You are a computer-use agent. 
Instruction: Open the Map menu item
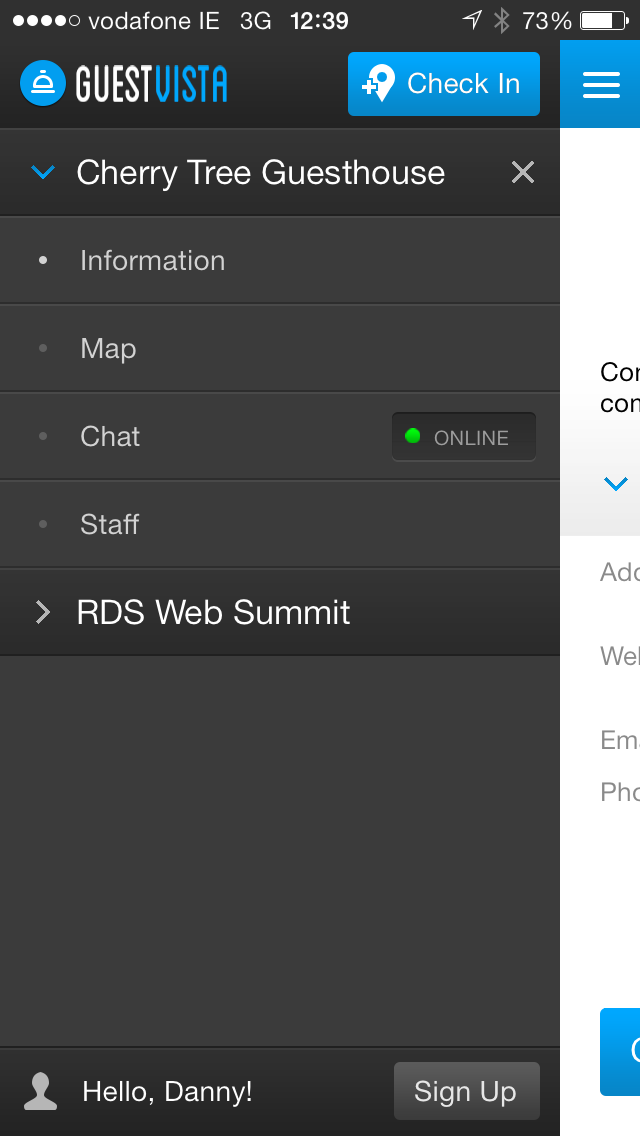280,348
